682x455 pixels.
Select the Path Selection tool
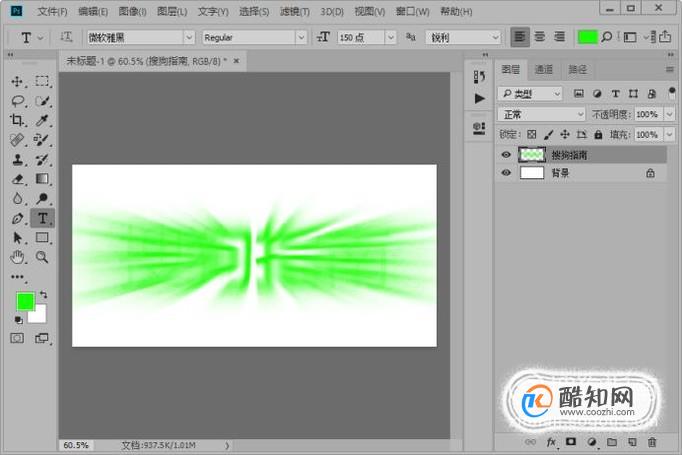tap(17, 238)
